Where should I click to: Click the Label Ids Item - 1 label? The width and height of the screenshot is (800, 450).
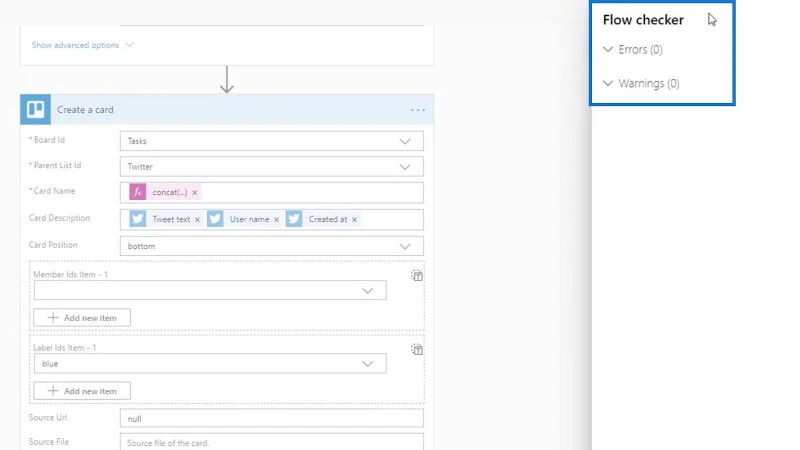coord(64,348)
